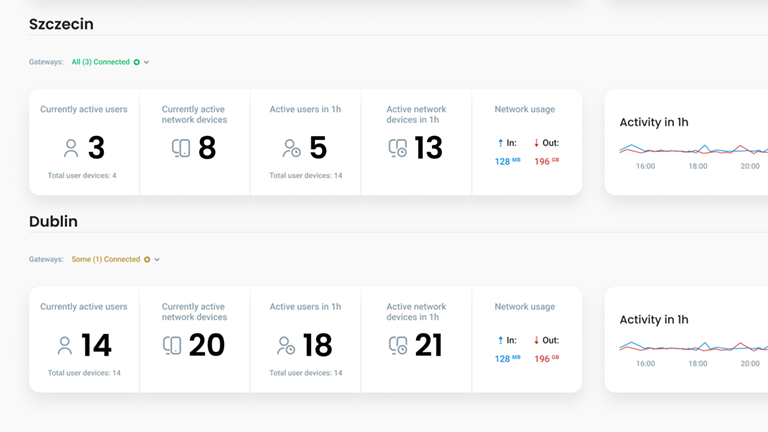Select the Dublin location heading
The image size is (768, 432).
tap(53, 221)
